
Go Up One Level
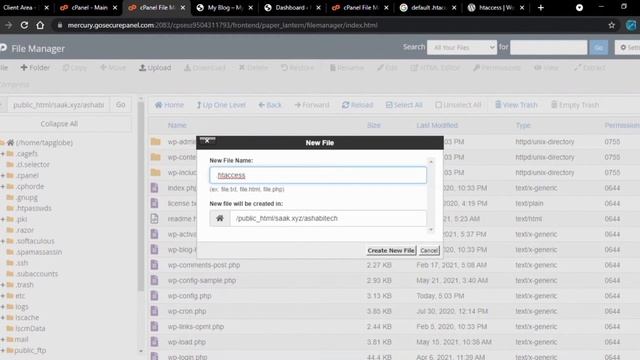click(221, 105)
